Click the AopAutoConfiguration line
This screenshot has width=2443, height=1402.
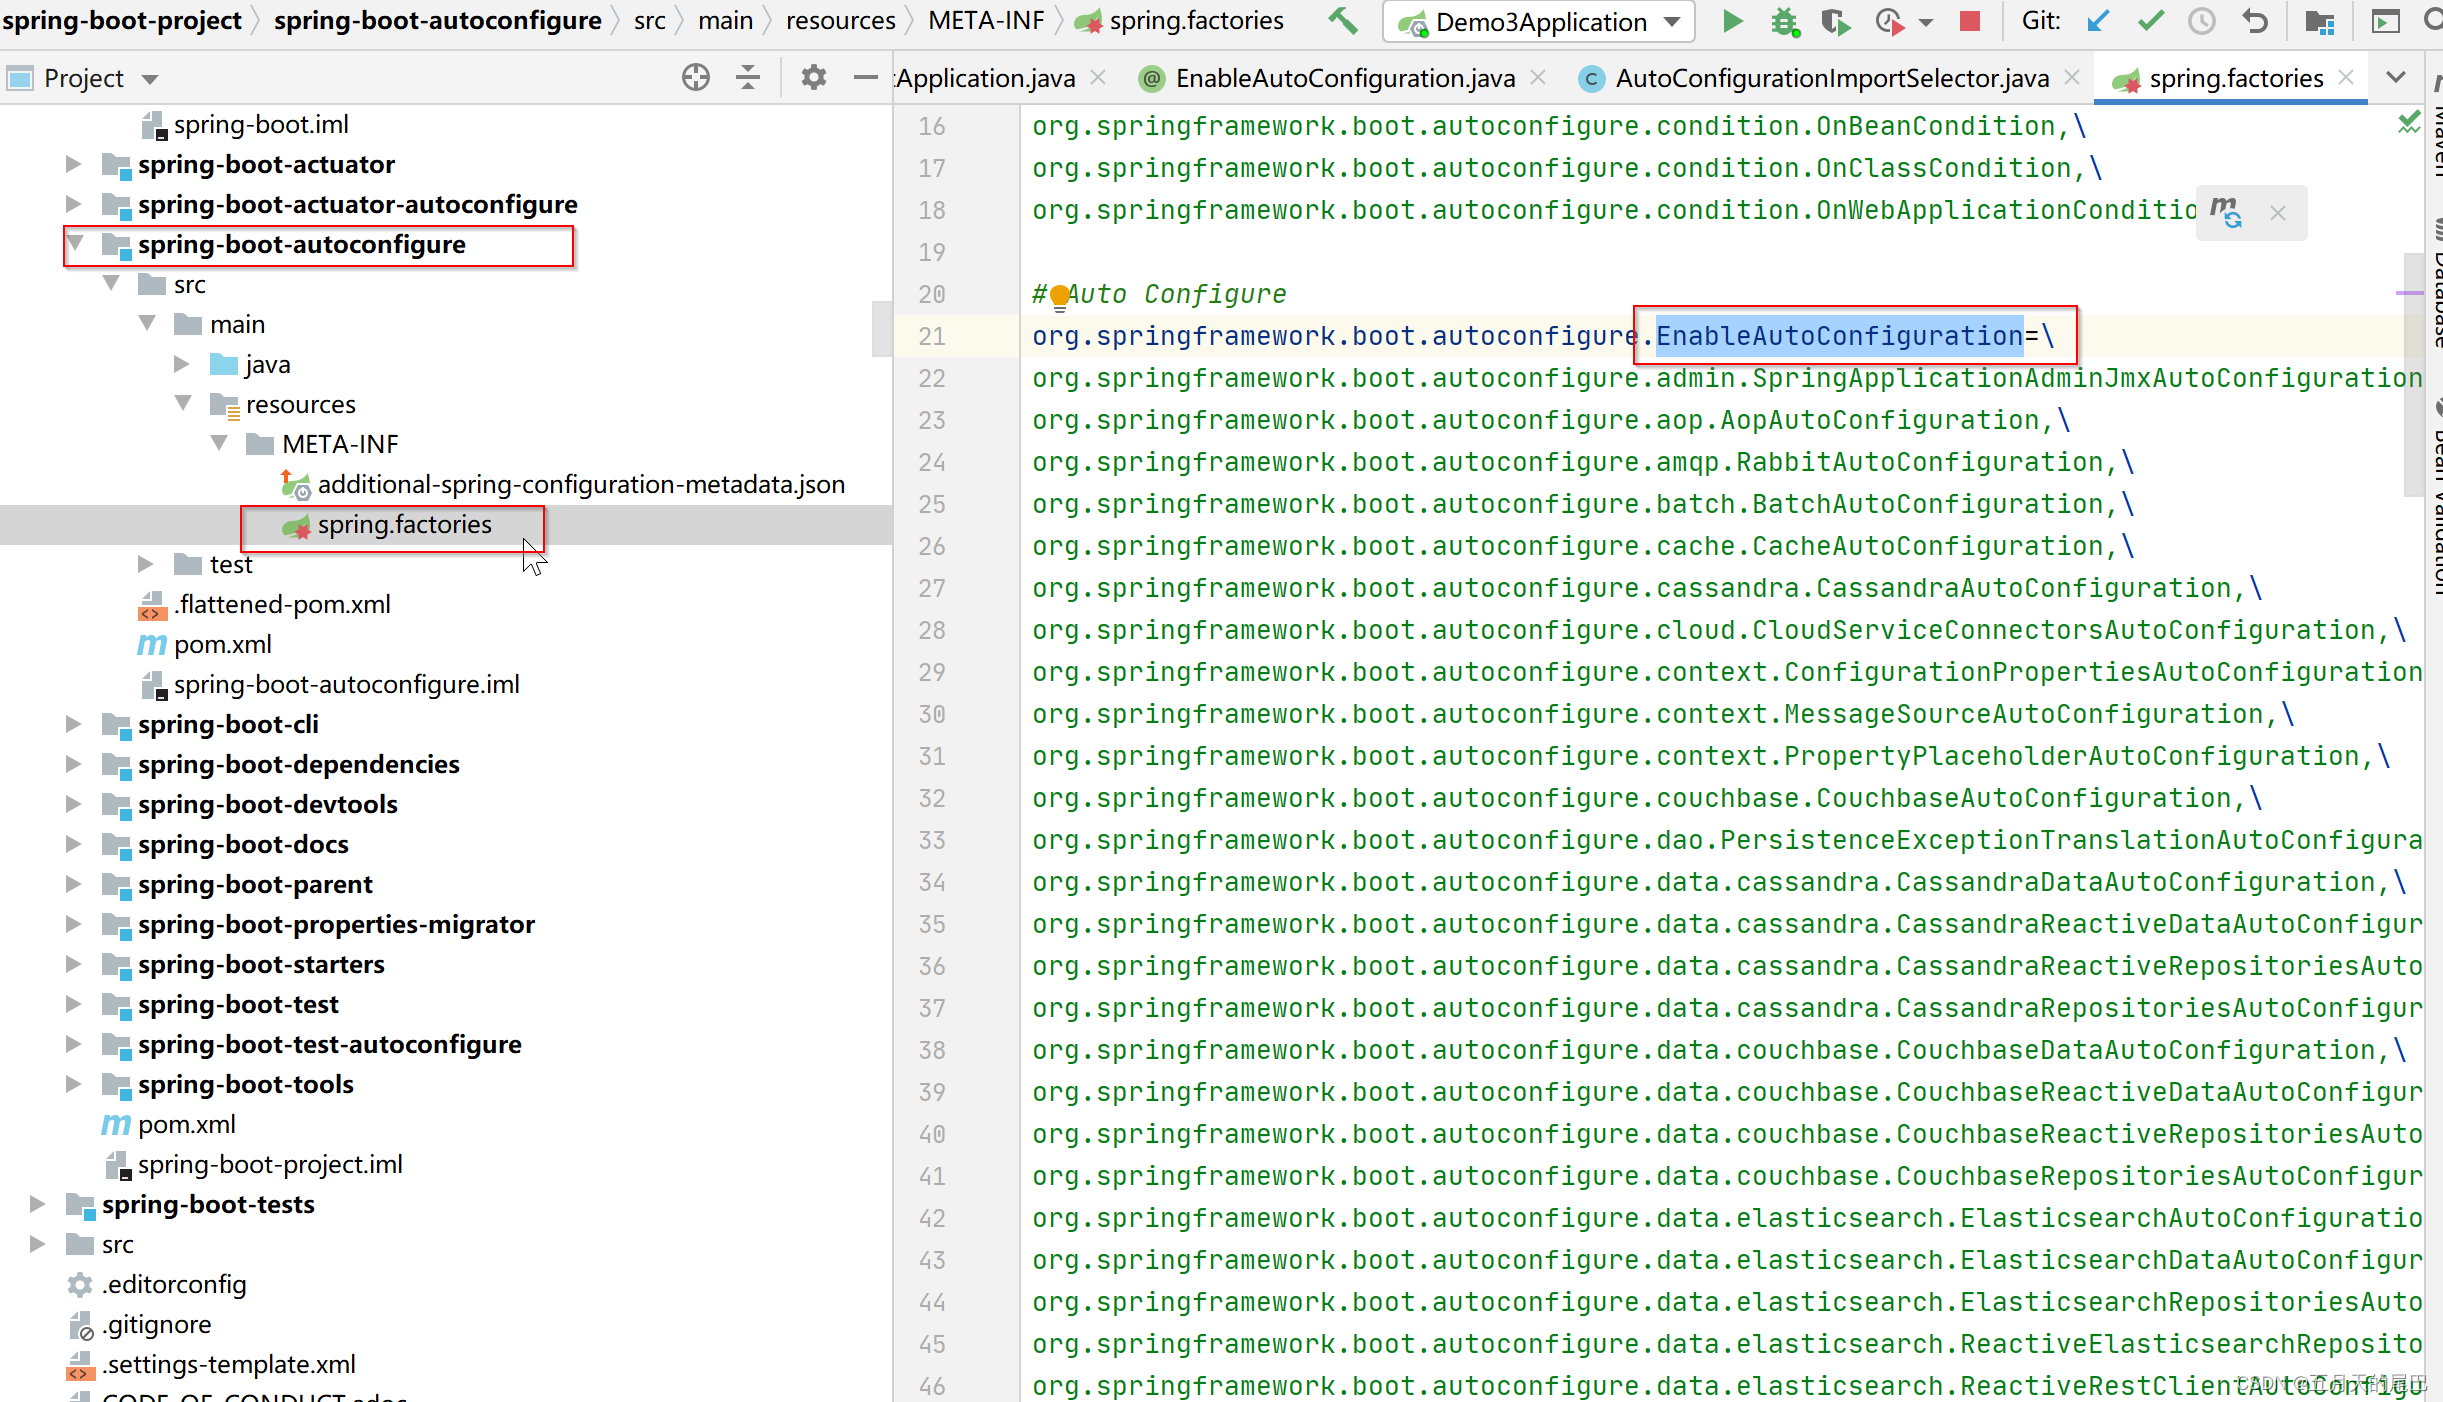(1550, 420)
